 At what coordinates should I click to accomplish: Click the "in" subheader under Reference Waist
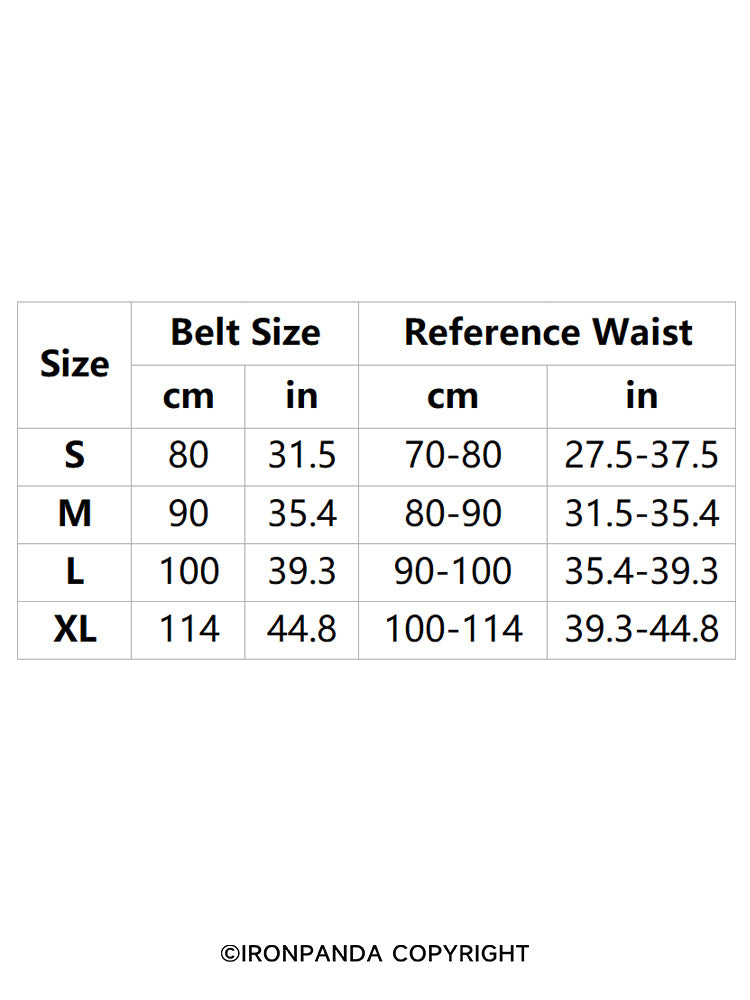coord(641,397)
